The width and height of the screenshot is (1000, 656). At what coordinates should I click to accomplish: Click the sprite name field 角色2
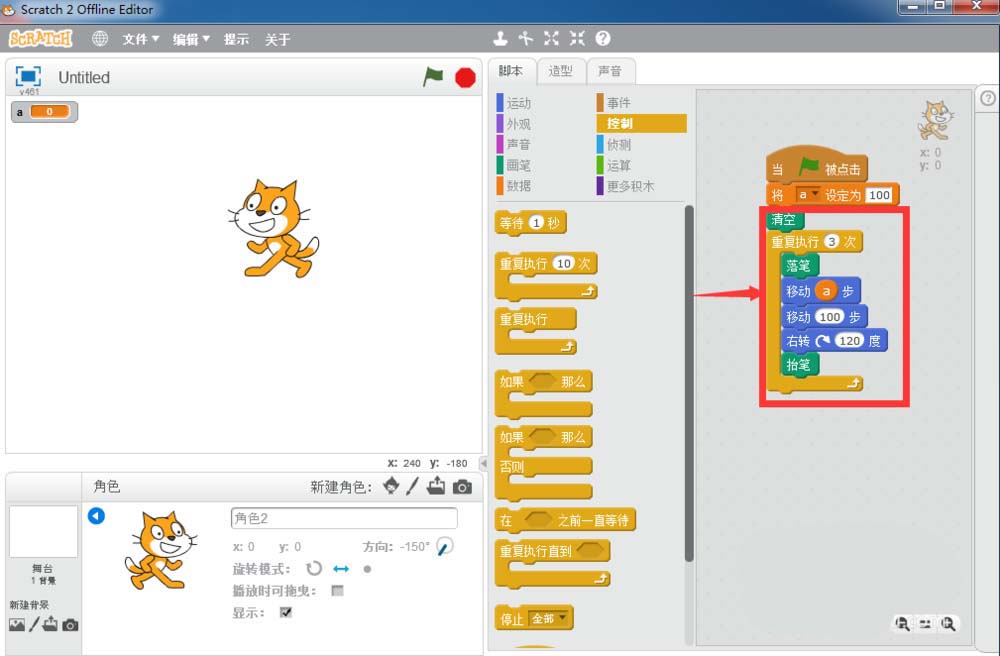click(x=344, y=518)
